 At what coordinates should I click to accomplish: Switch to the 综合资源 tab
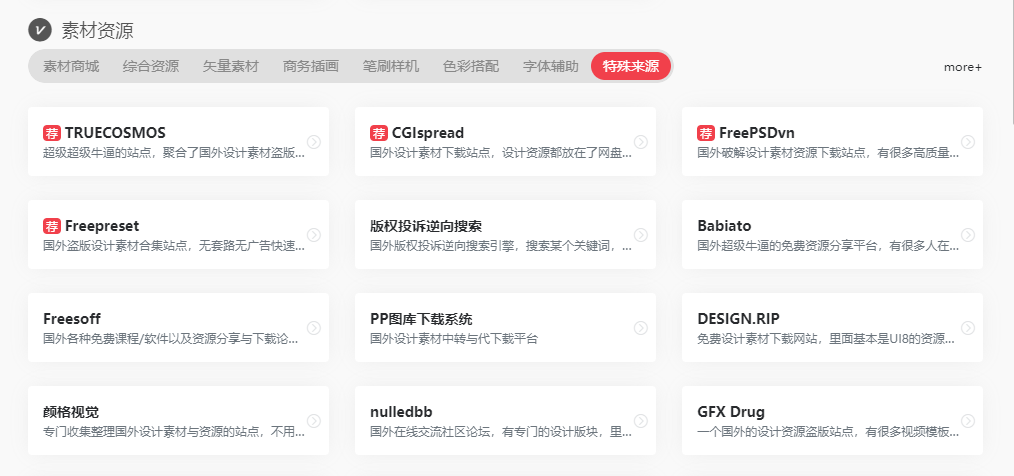151,66
